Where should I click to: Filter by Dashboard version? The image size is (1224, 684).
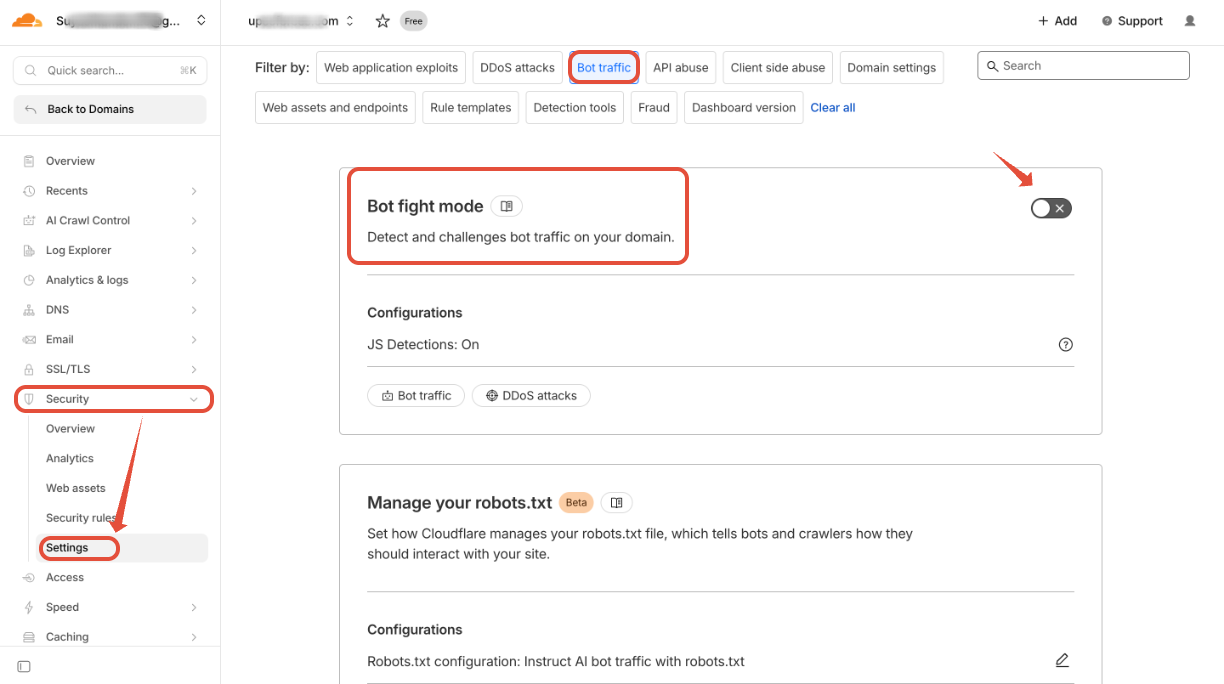[744, 108]
